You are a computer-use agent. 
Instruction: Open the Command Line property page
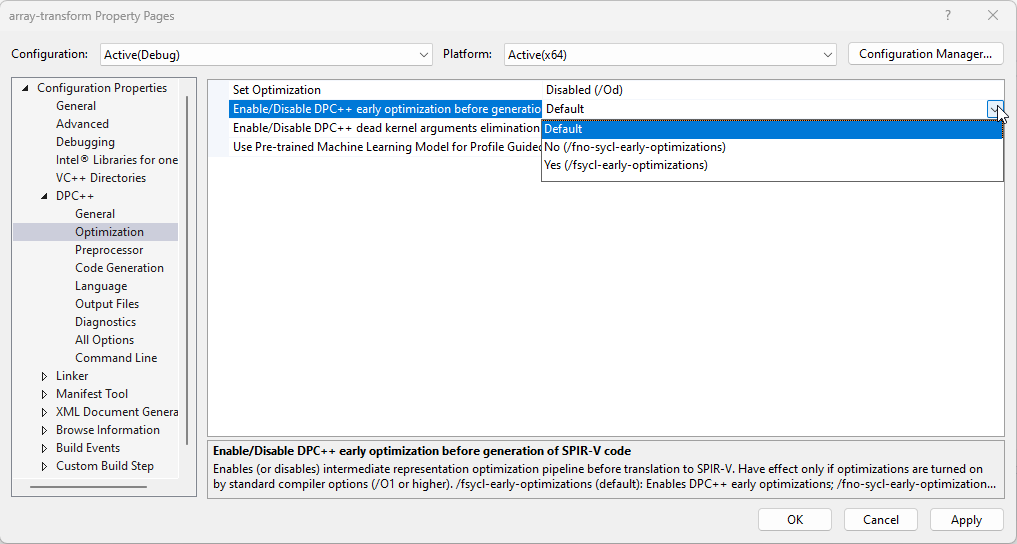[x=116, y=358]
